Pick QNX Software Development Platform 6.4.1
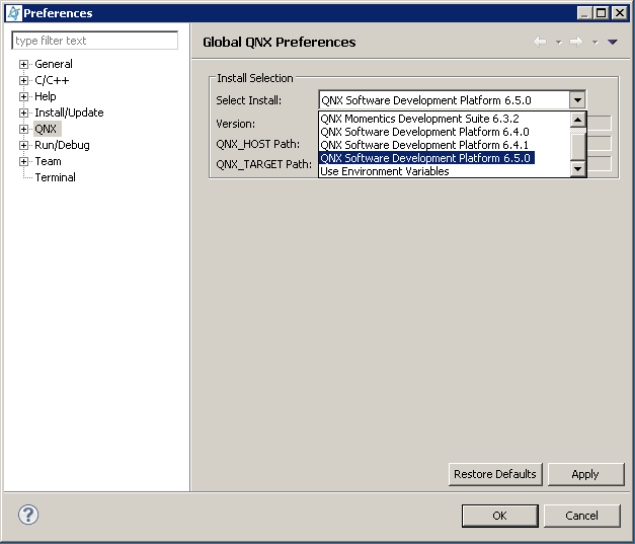Screen dimensions: 635x544 [x=424, y=145]
